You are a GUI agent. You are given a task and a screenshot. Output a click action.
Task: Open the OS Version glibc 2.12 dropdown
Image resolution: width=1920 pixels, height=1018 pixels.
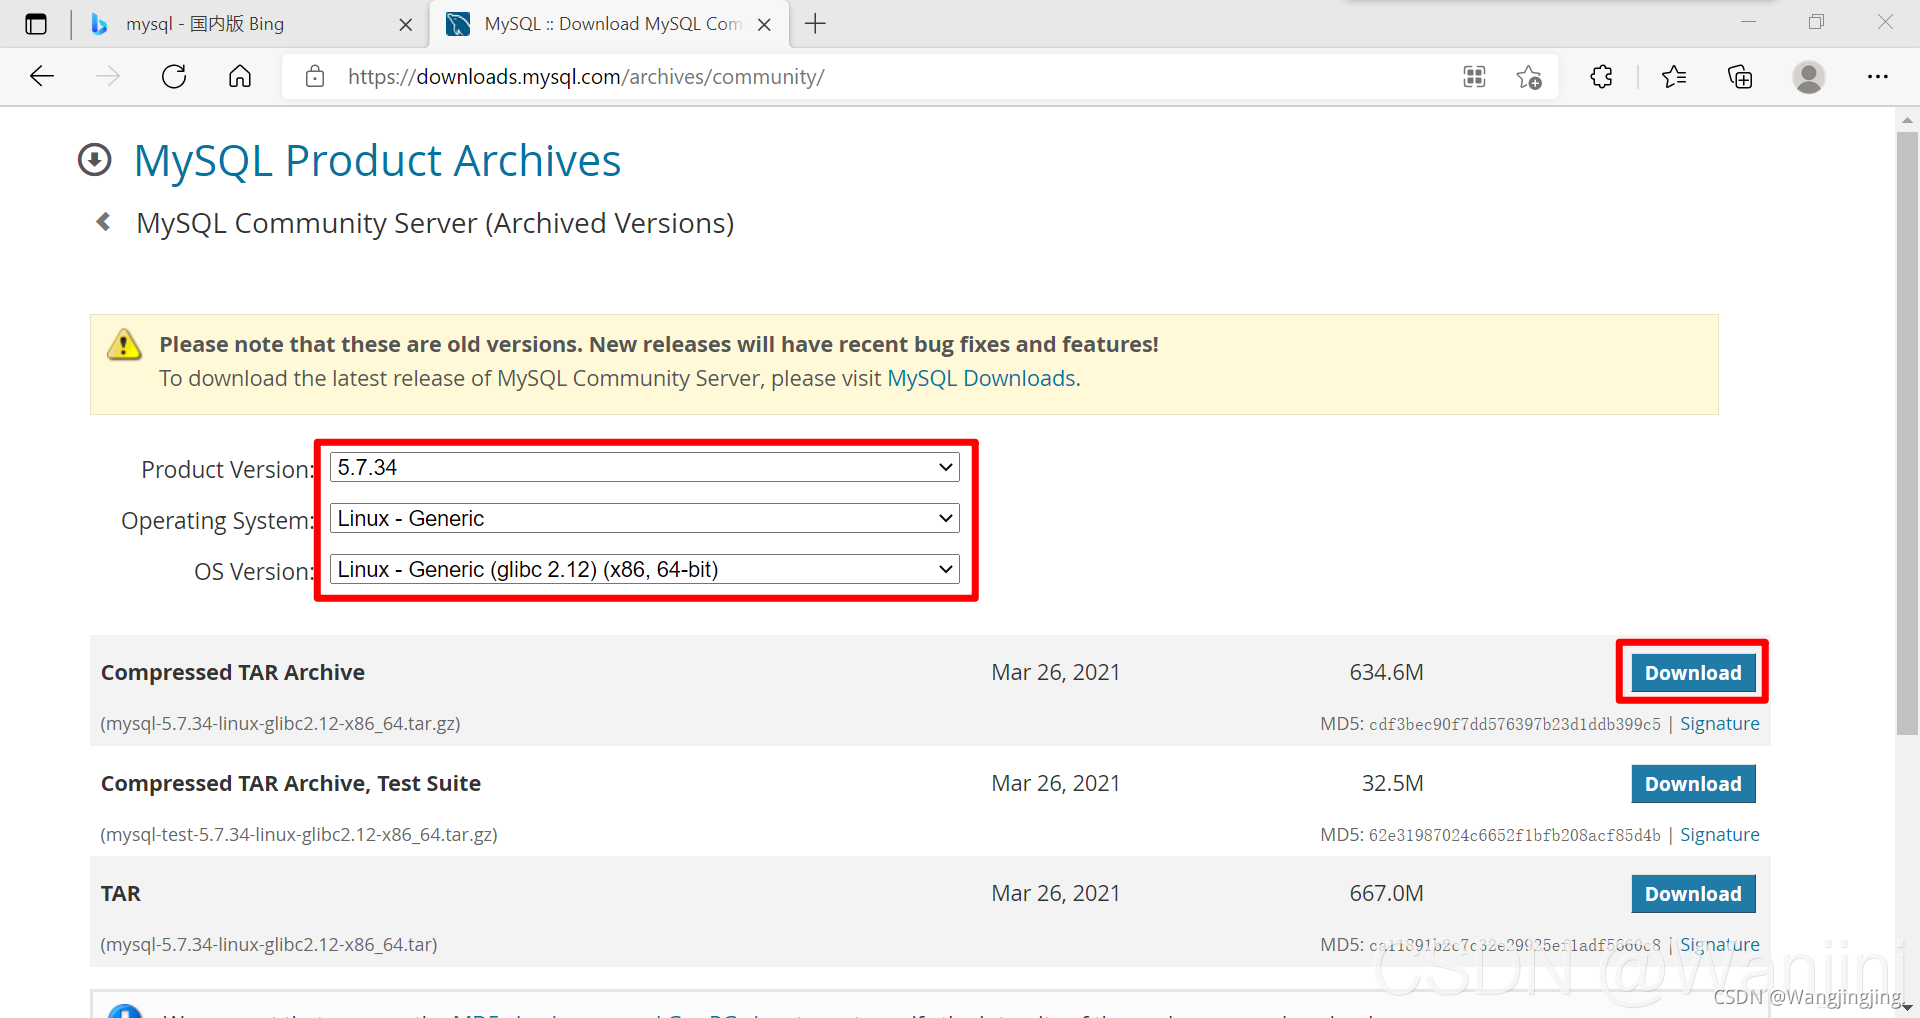click(645, 569)
